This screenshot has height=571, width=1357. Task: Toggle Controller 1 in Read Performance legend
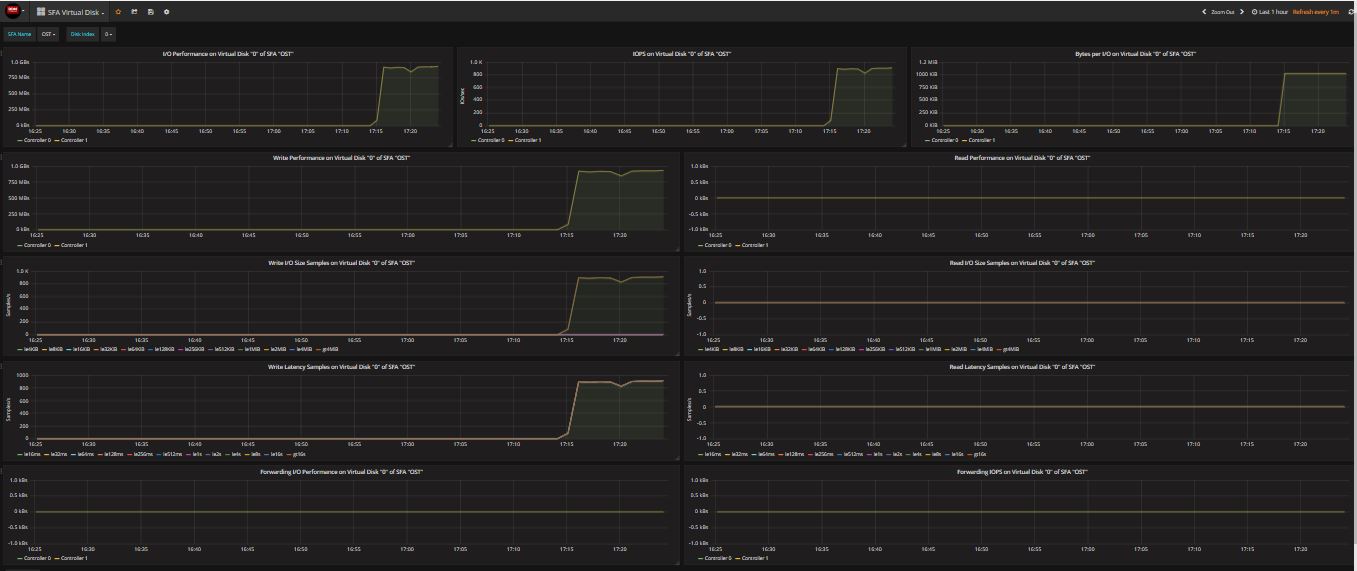tap(755, 245)
